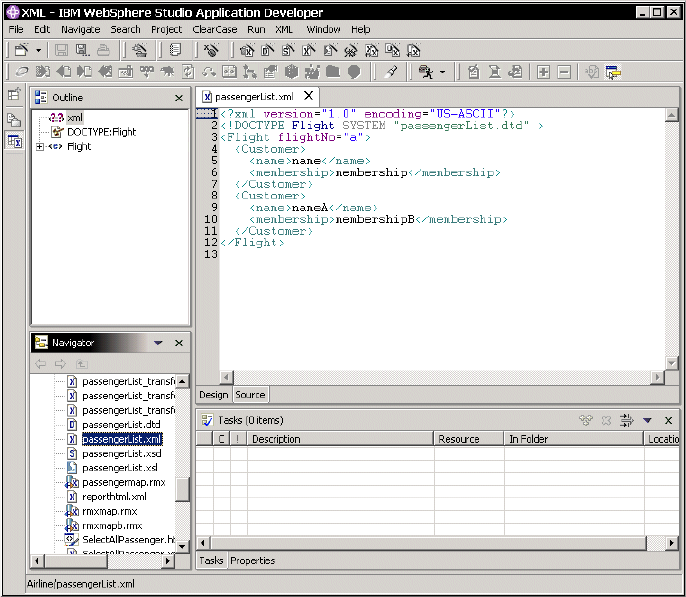The height and width of the screenshot is (597, 686).
Task: Click the Description column header in Tasks
Action: 276,439
